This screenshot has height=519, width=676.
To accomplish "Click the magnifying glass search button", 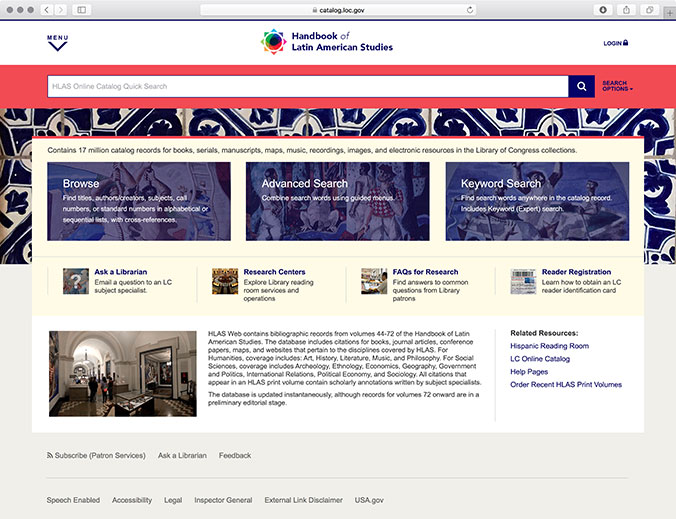I will click(x=581, y=86).
